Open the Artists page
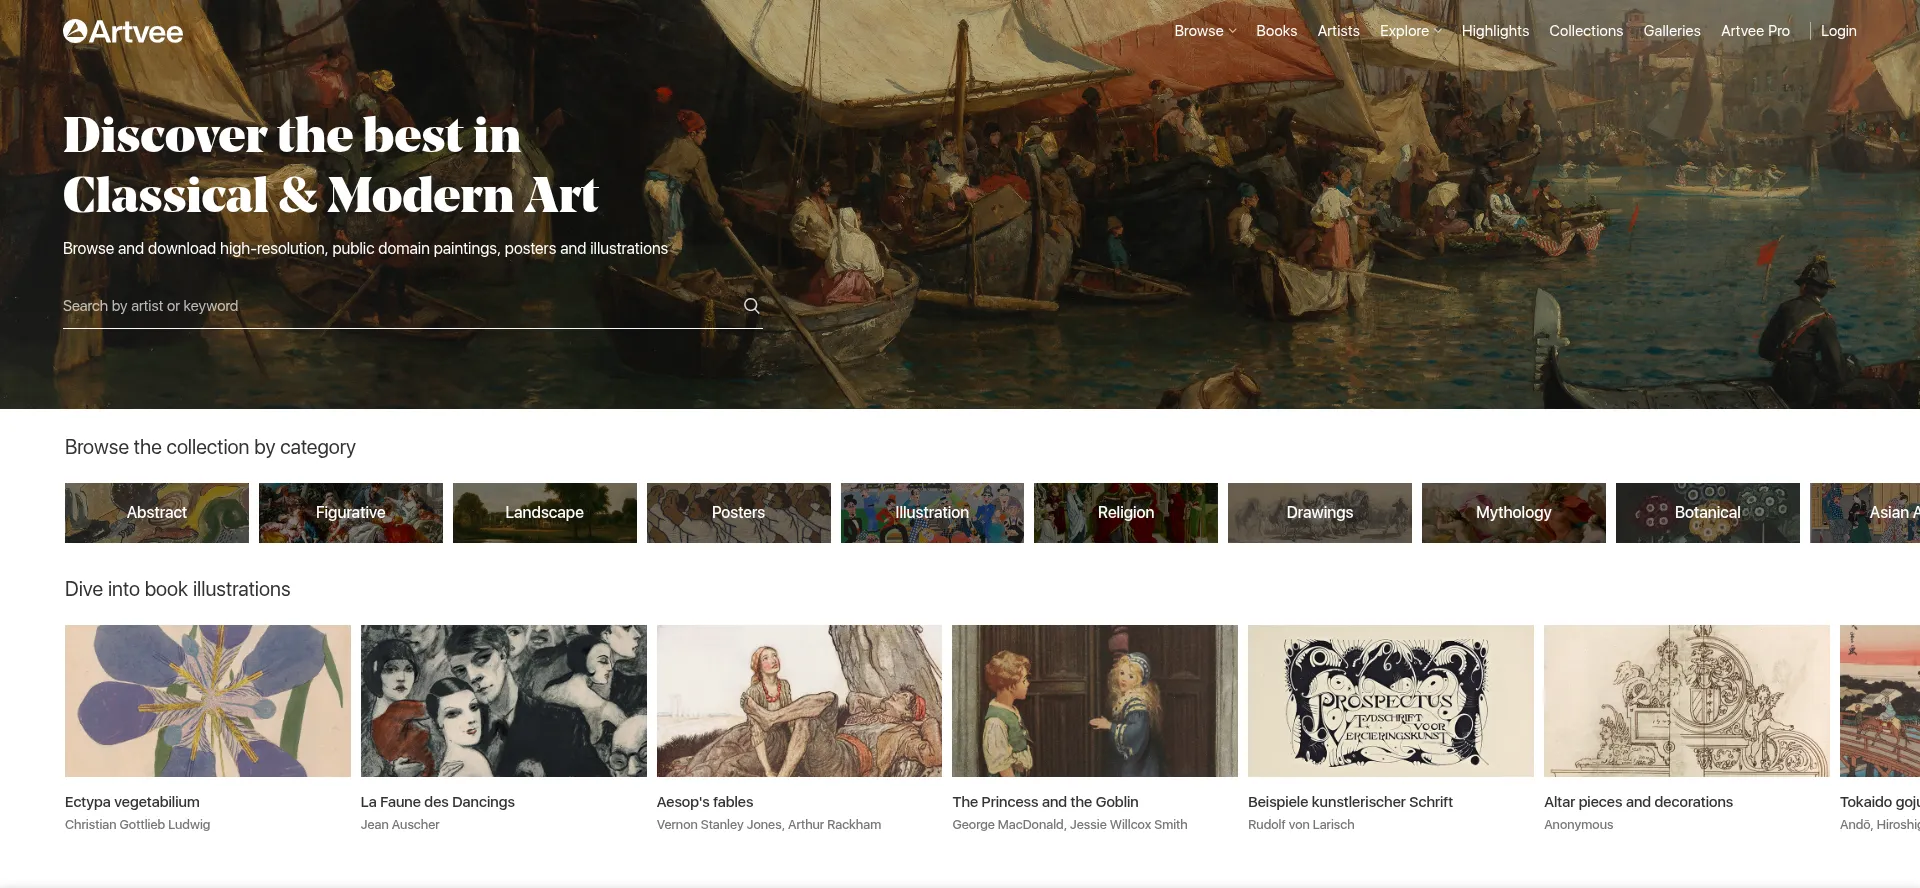 1338,31
